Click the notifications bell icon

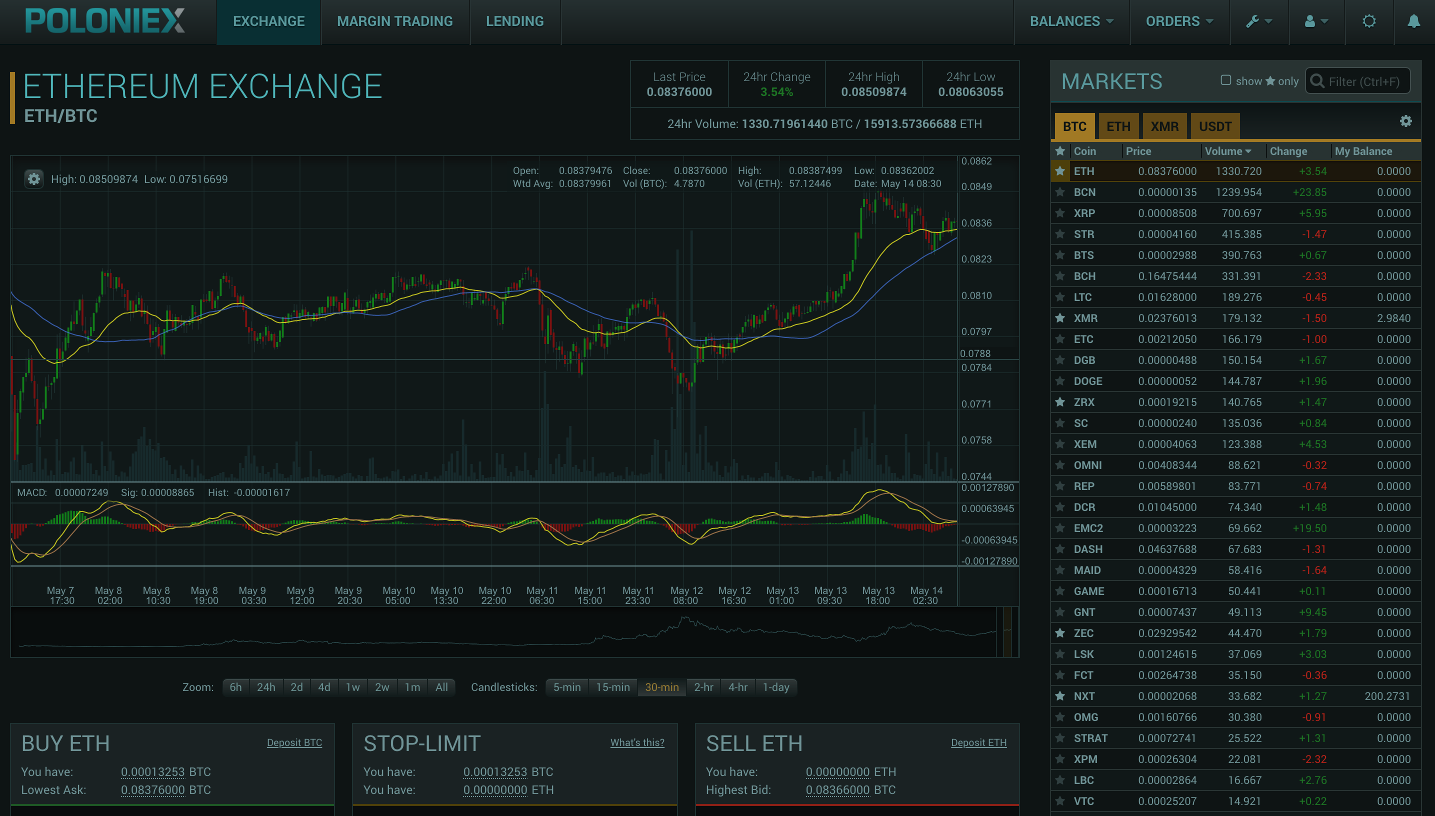point(1413,21)
